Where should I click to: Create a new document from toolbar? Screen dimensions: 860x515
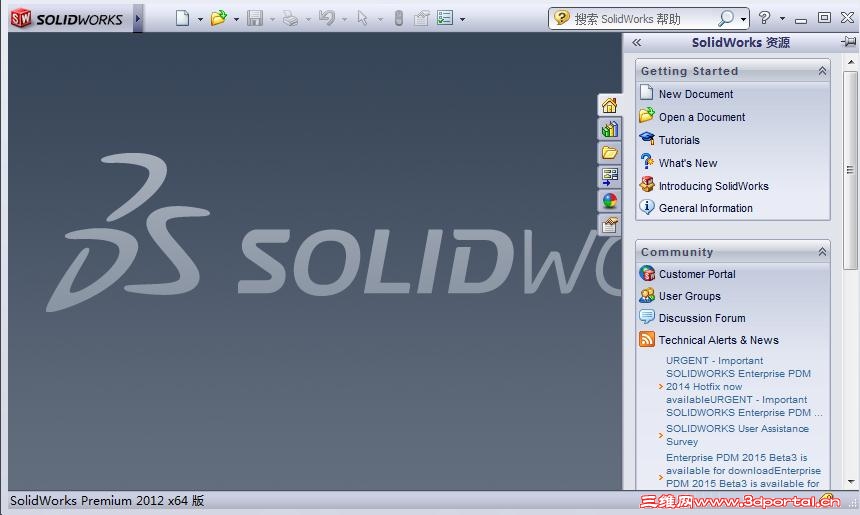(183, 19)
